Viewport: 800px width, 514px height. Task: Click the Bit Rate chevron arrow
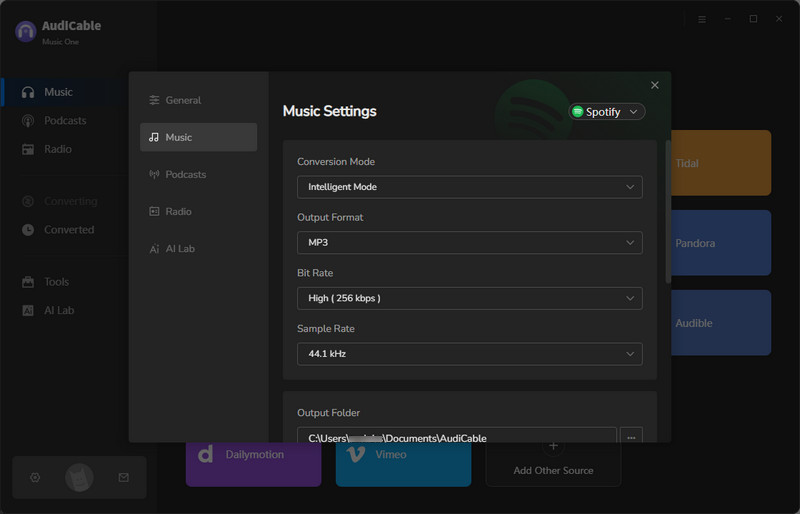pos(630,298)
